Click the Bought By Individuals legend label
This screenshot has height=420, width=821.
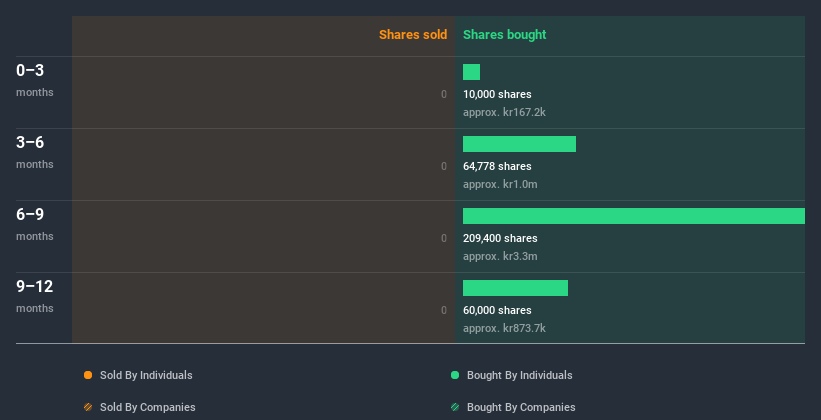tap(519, 375)
